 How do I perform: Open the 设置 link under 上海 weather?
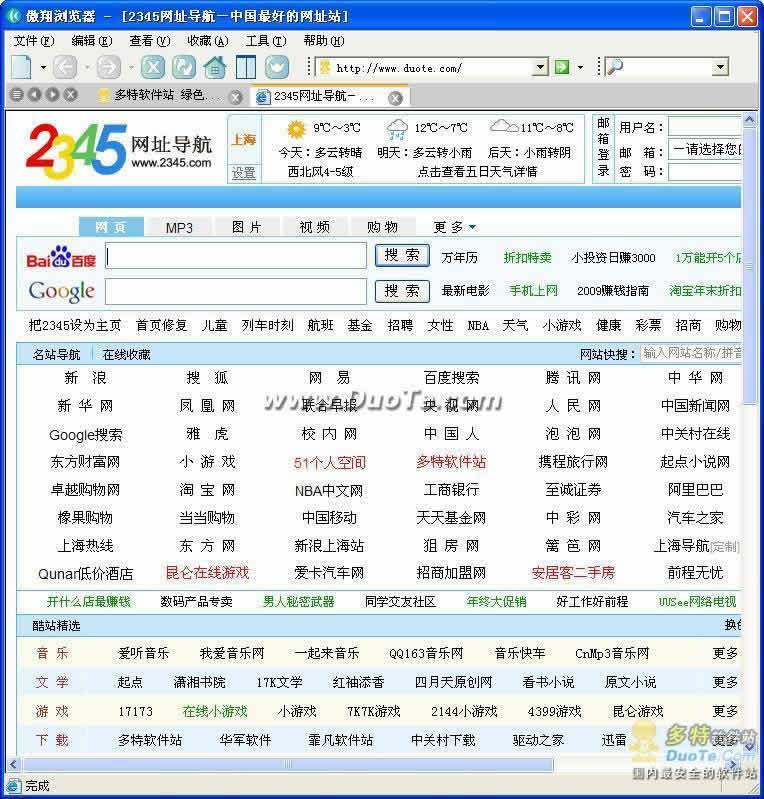tap(244, 172)
